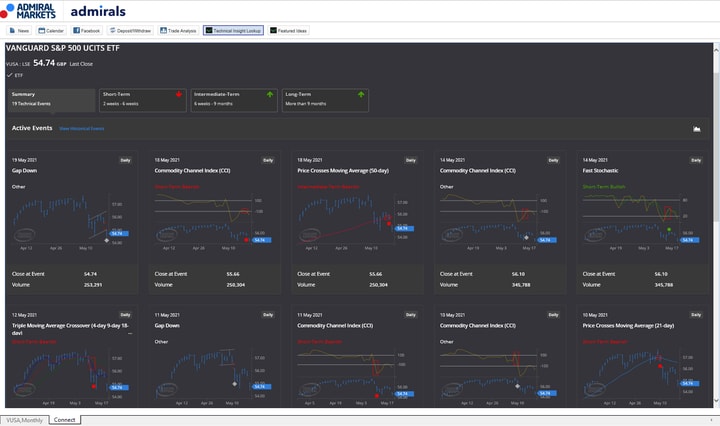720x426 pixels.
Task: Click the Price Crosses Moving Average (21-day) title
Action: (628, 326)
